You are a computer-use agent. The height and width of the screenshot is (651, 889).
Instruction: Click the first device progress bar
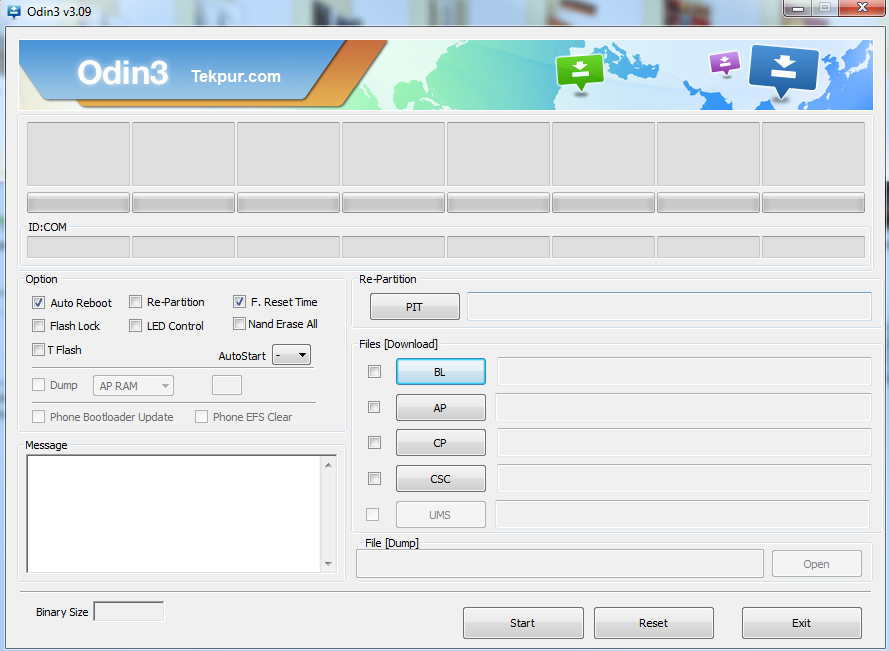(x=78, y=202)
